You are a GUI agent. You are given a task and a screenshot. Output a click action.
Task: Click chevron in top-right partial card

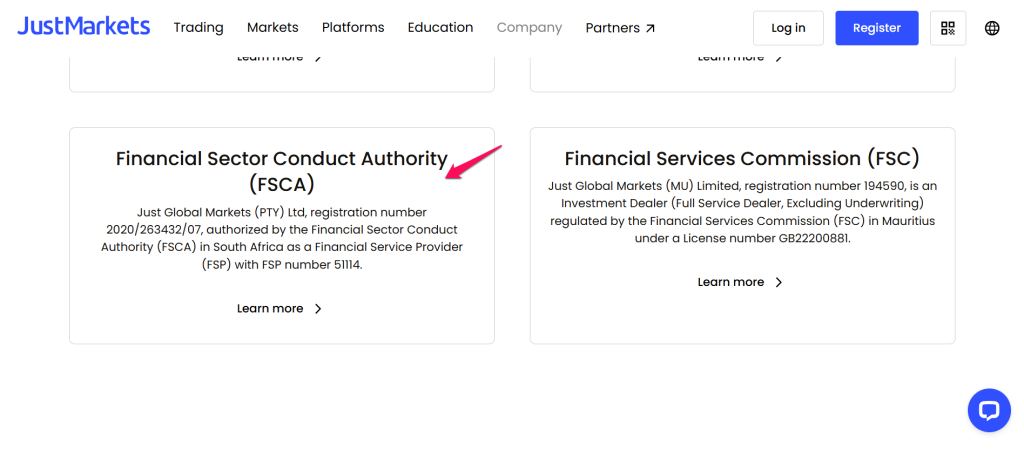(779, 58)
